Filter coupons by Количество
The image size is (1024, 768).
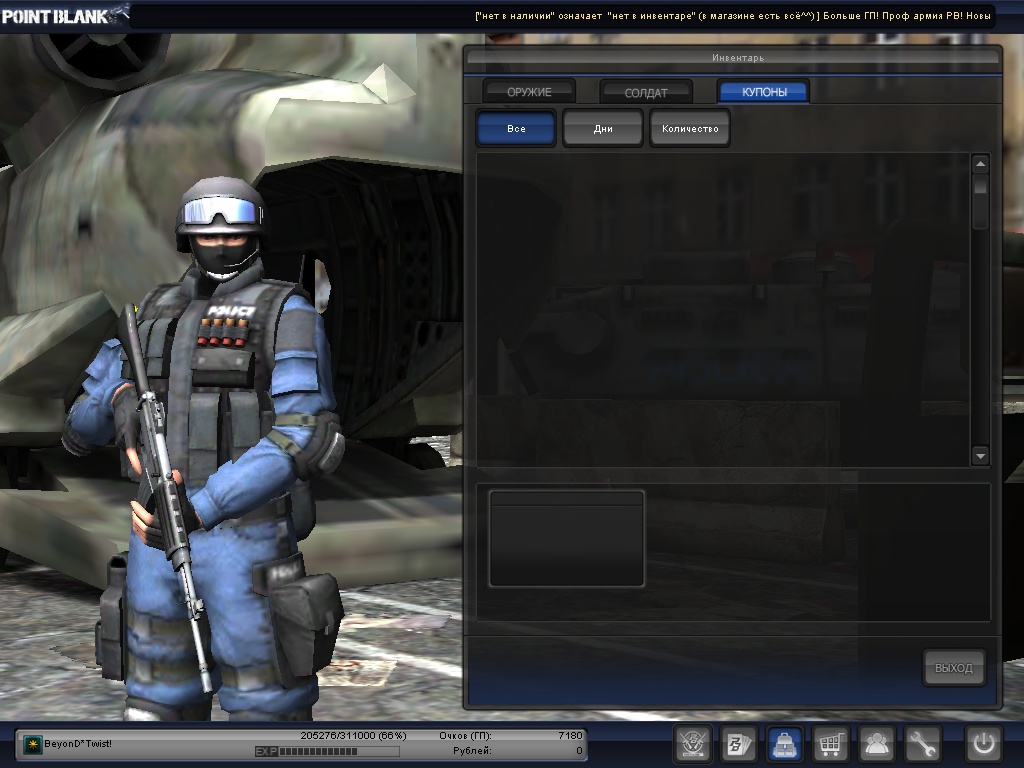coord(690,129)
